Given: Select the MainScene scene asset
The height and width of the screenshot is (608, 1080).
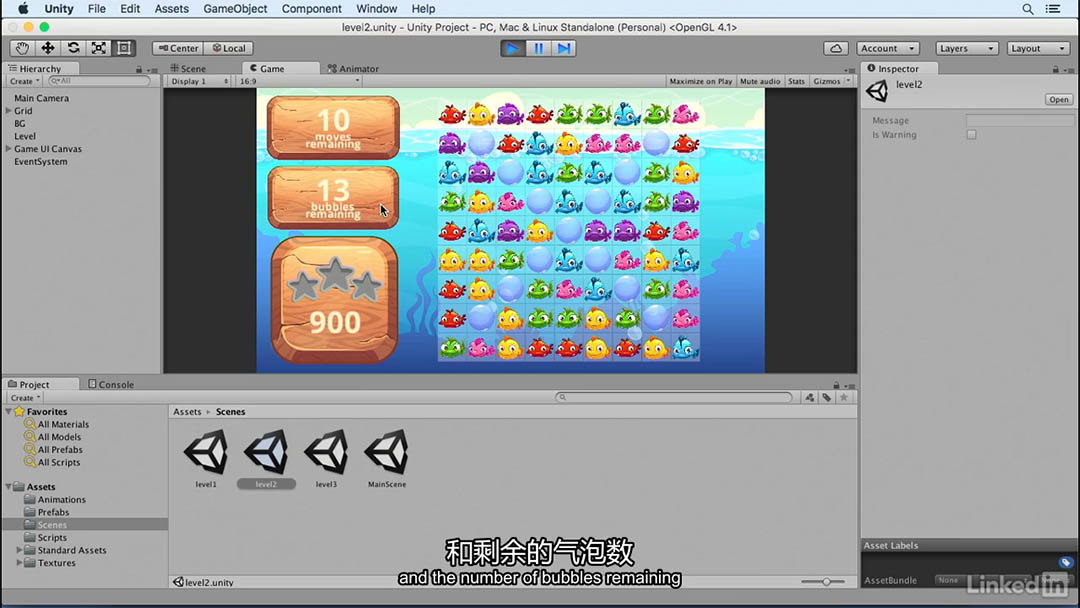Looking at the screenshot, I should point(387,458).
